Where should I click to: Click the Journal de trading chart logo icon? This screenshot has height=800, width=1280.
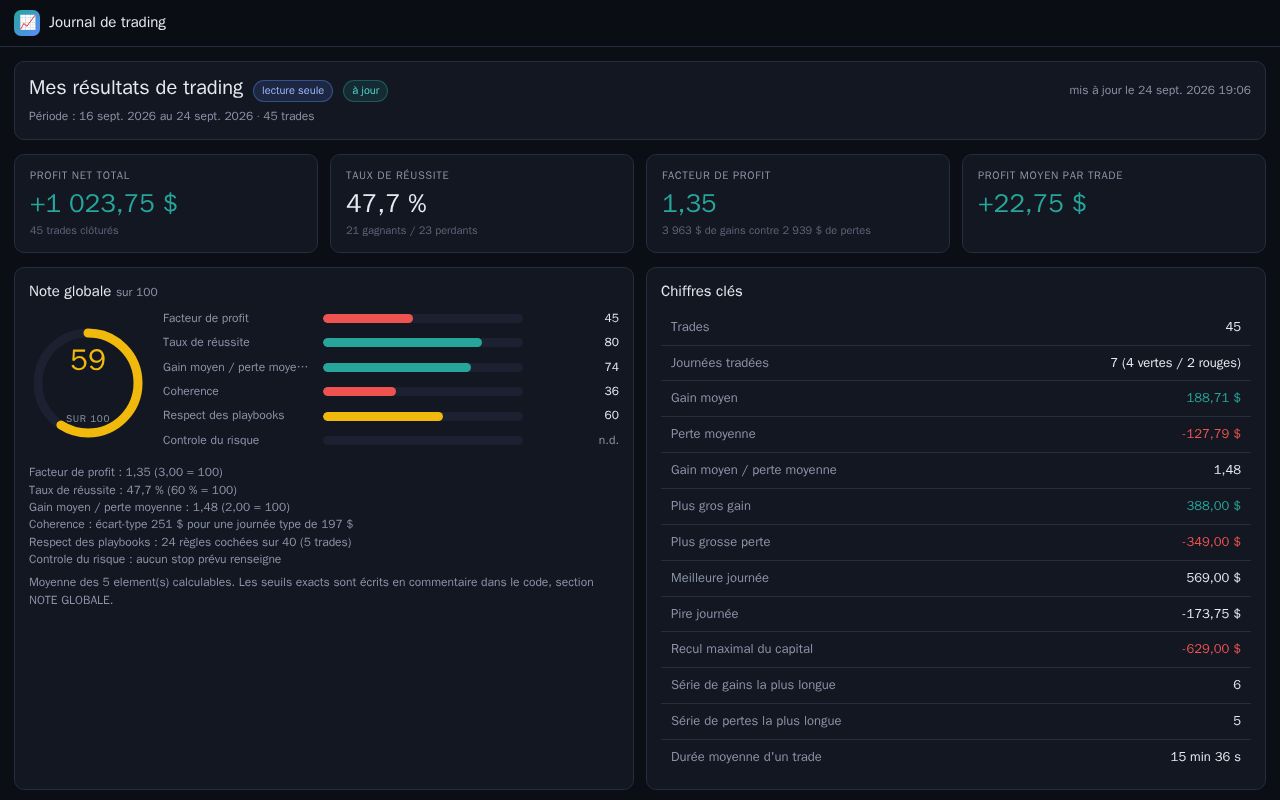coord(27,22)
